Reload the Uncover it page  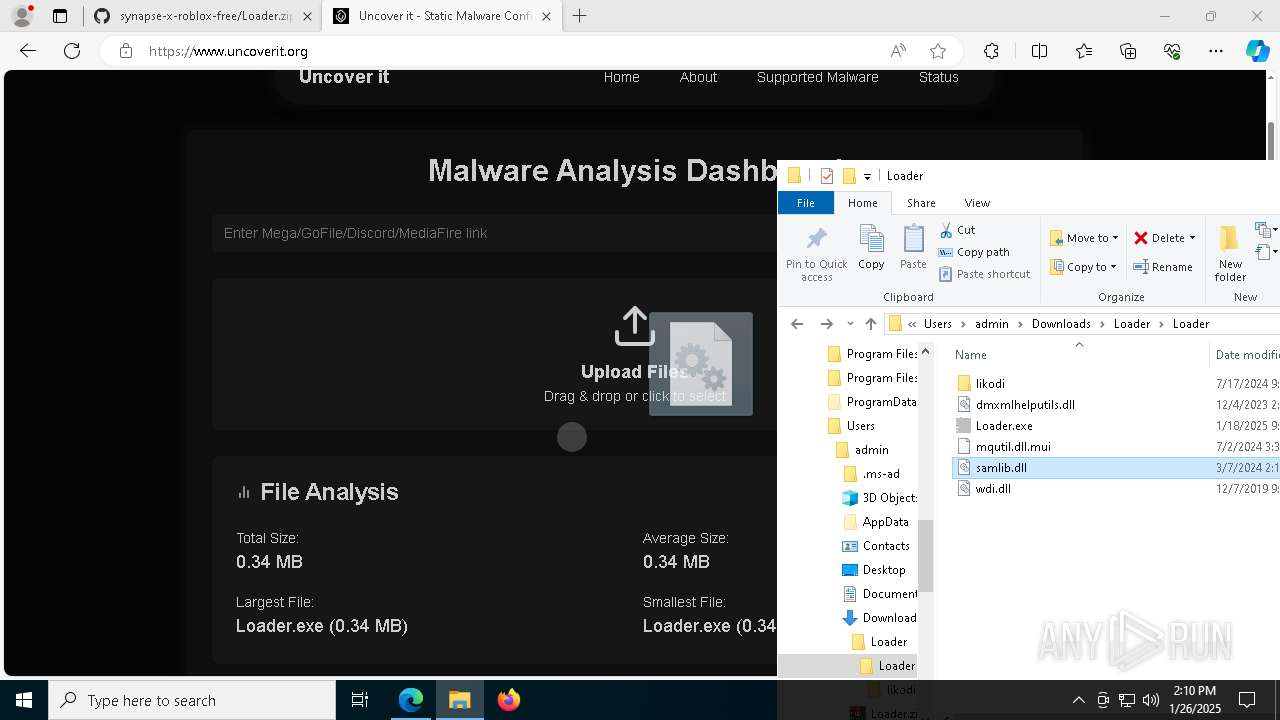coord(72,51)
